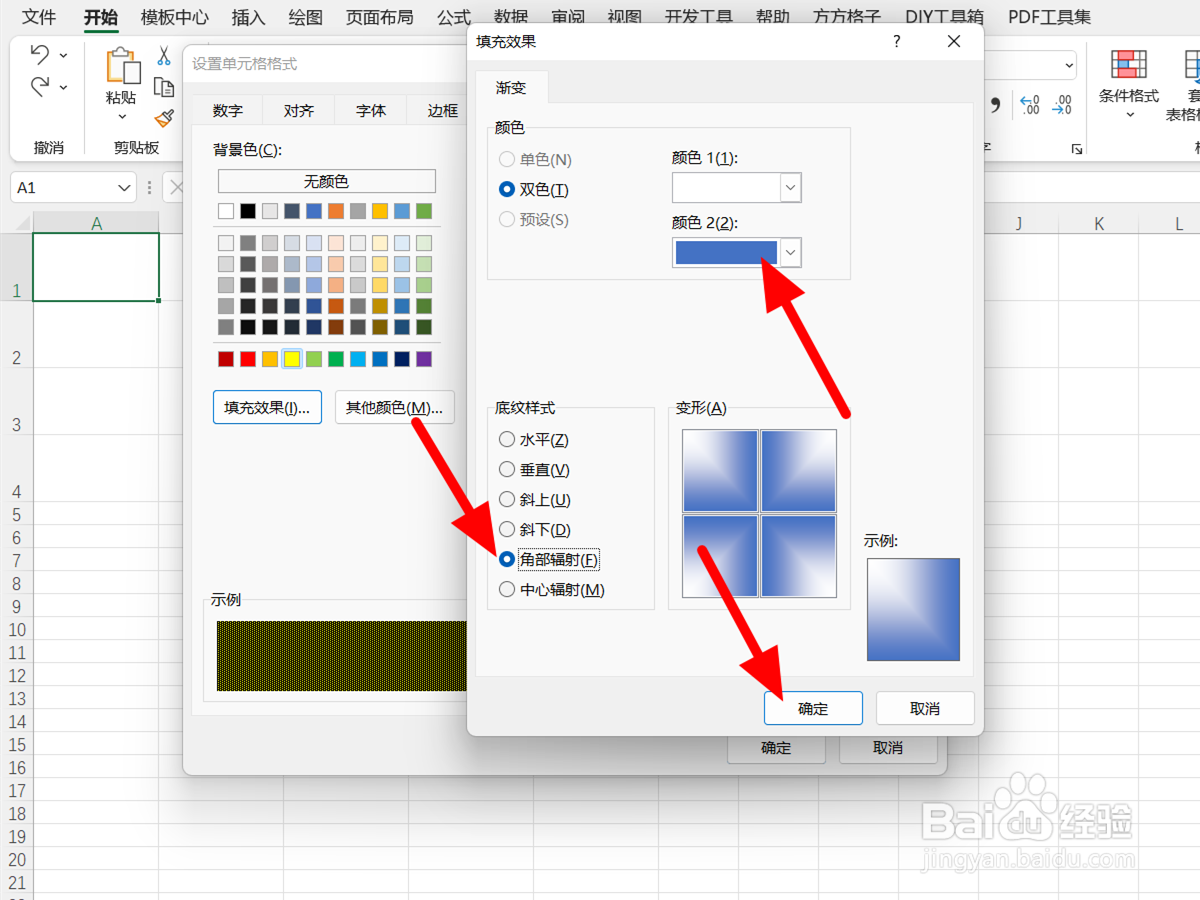Open the number format dialog launcher

[1077, 149]
